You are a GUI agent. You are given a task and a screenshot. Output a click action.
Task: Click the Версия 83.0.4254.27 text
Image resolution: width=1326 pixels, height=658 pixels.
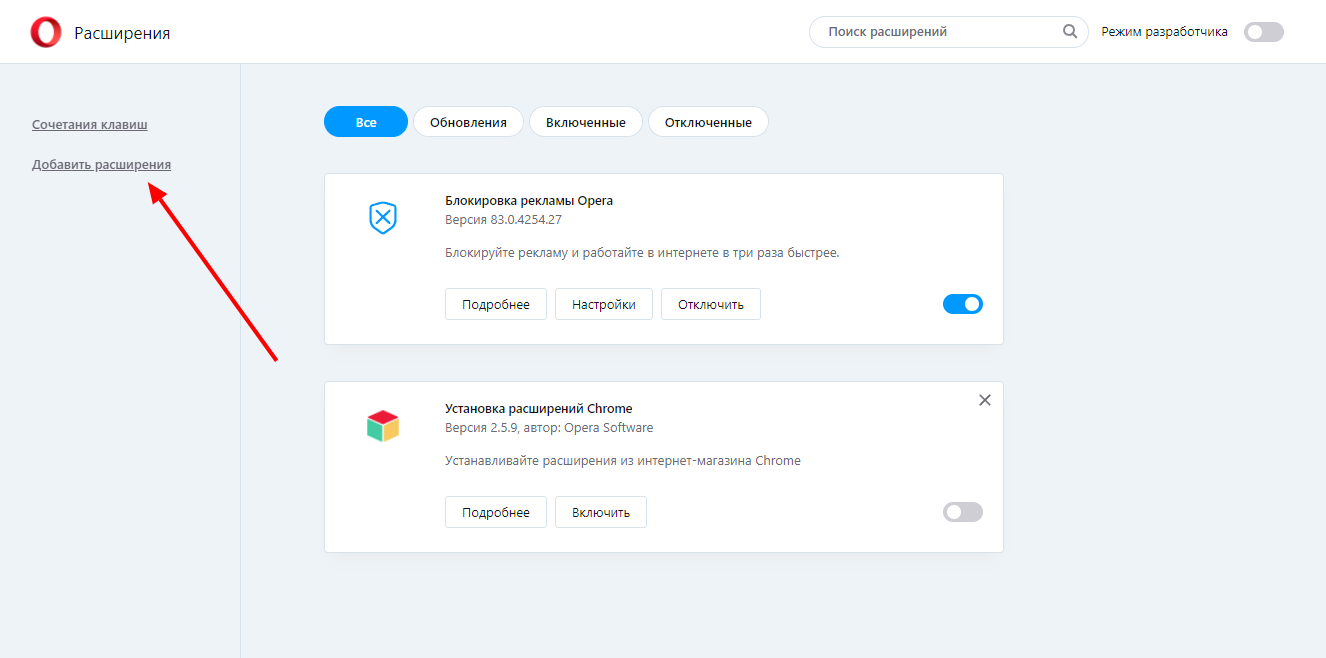(x=503, y=219)
